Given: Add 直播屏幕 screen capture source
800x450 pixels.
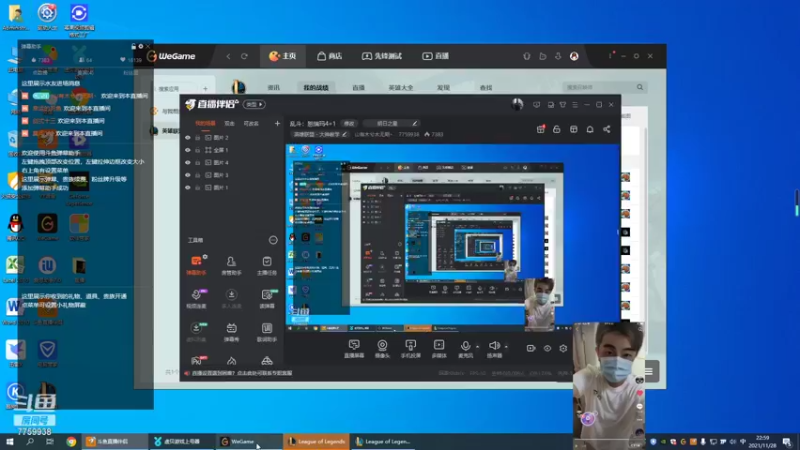Looking at the screenshot, I should (354, 348).
